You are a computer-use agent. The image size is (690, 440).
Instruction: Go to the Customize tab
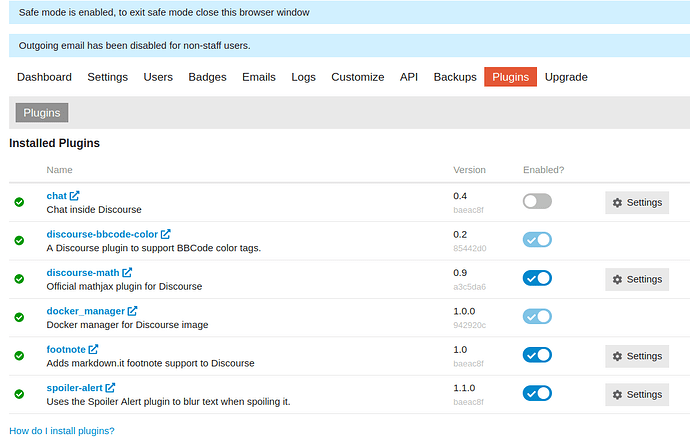358,77
